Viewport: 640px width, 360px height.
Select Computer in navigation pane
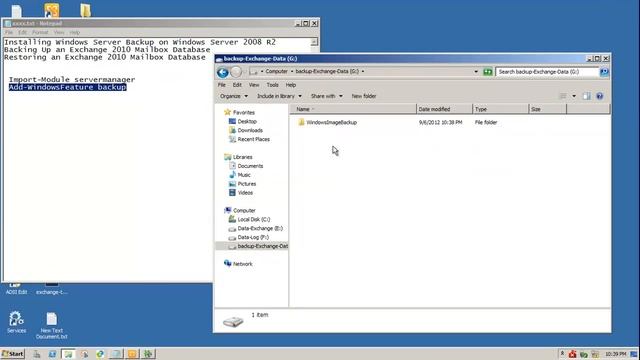point(244,210)
